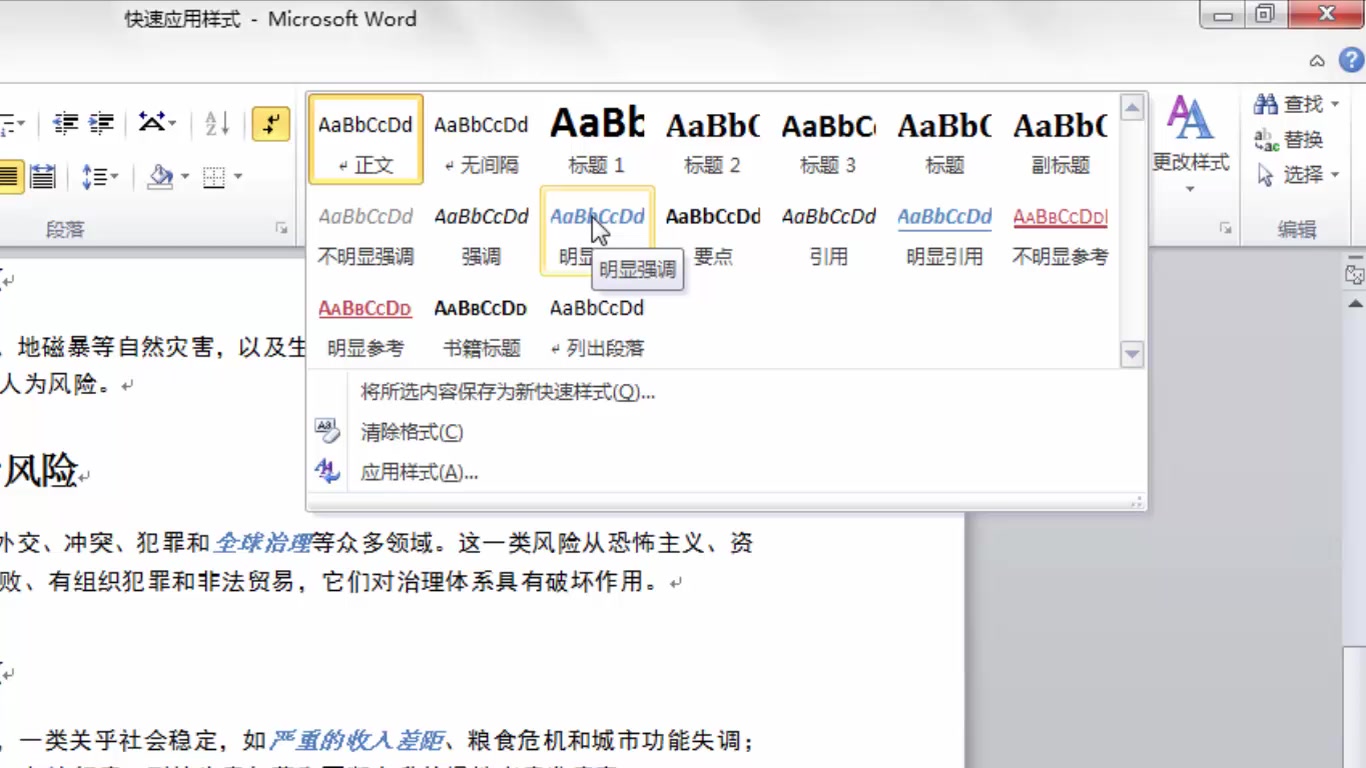Apply the 引用 style

coord(828,232)
